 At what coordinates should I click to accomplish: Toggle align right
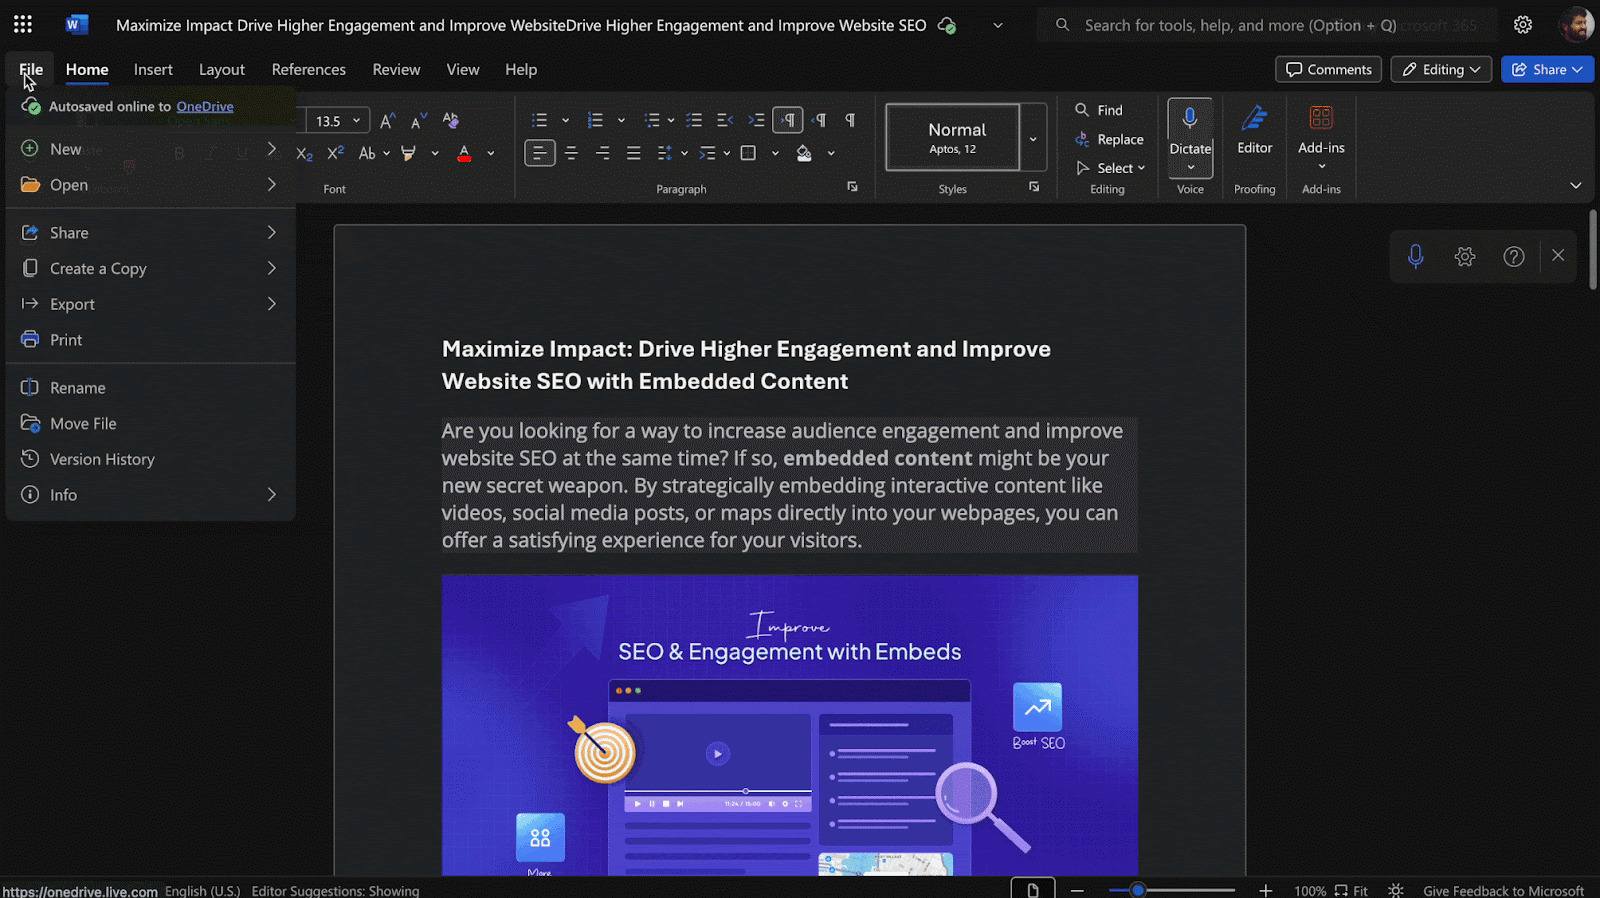pyautogui.click(x=602, y=153)
